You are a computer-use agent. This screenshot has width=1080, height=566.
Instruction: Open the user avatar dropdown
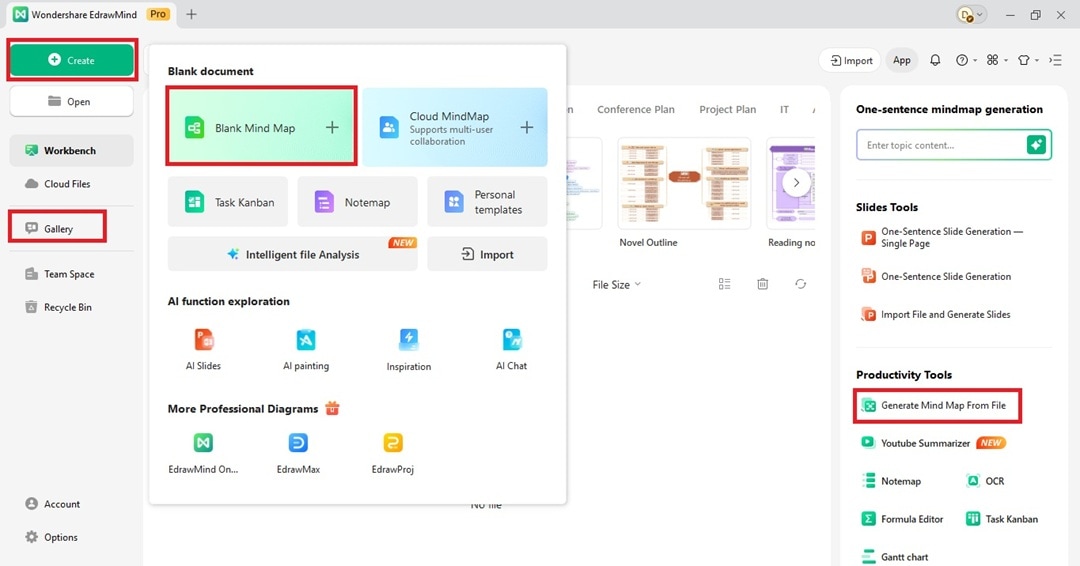click(x=972, y=14)
